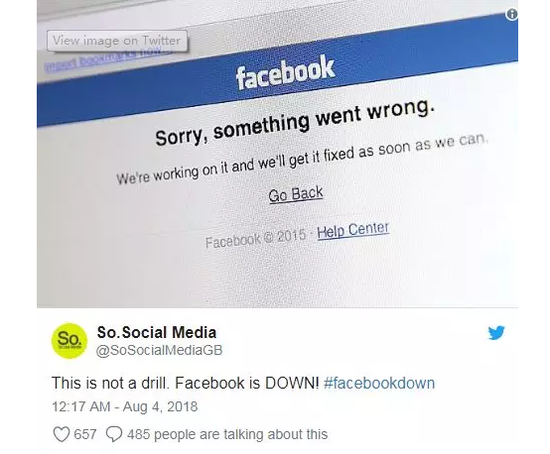Click the Facebook © 2015 footer text
550x454 pixels.
tap(256, 238)
